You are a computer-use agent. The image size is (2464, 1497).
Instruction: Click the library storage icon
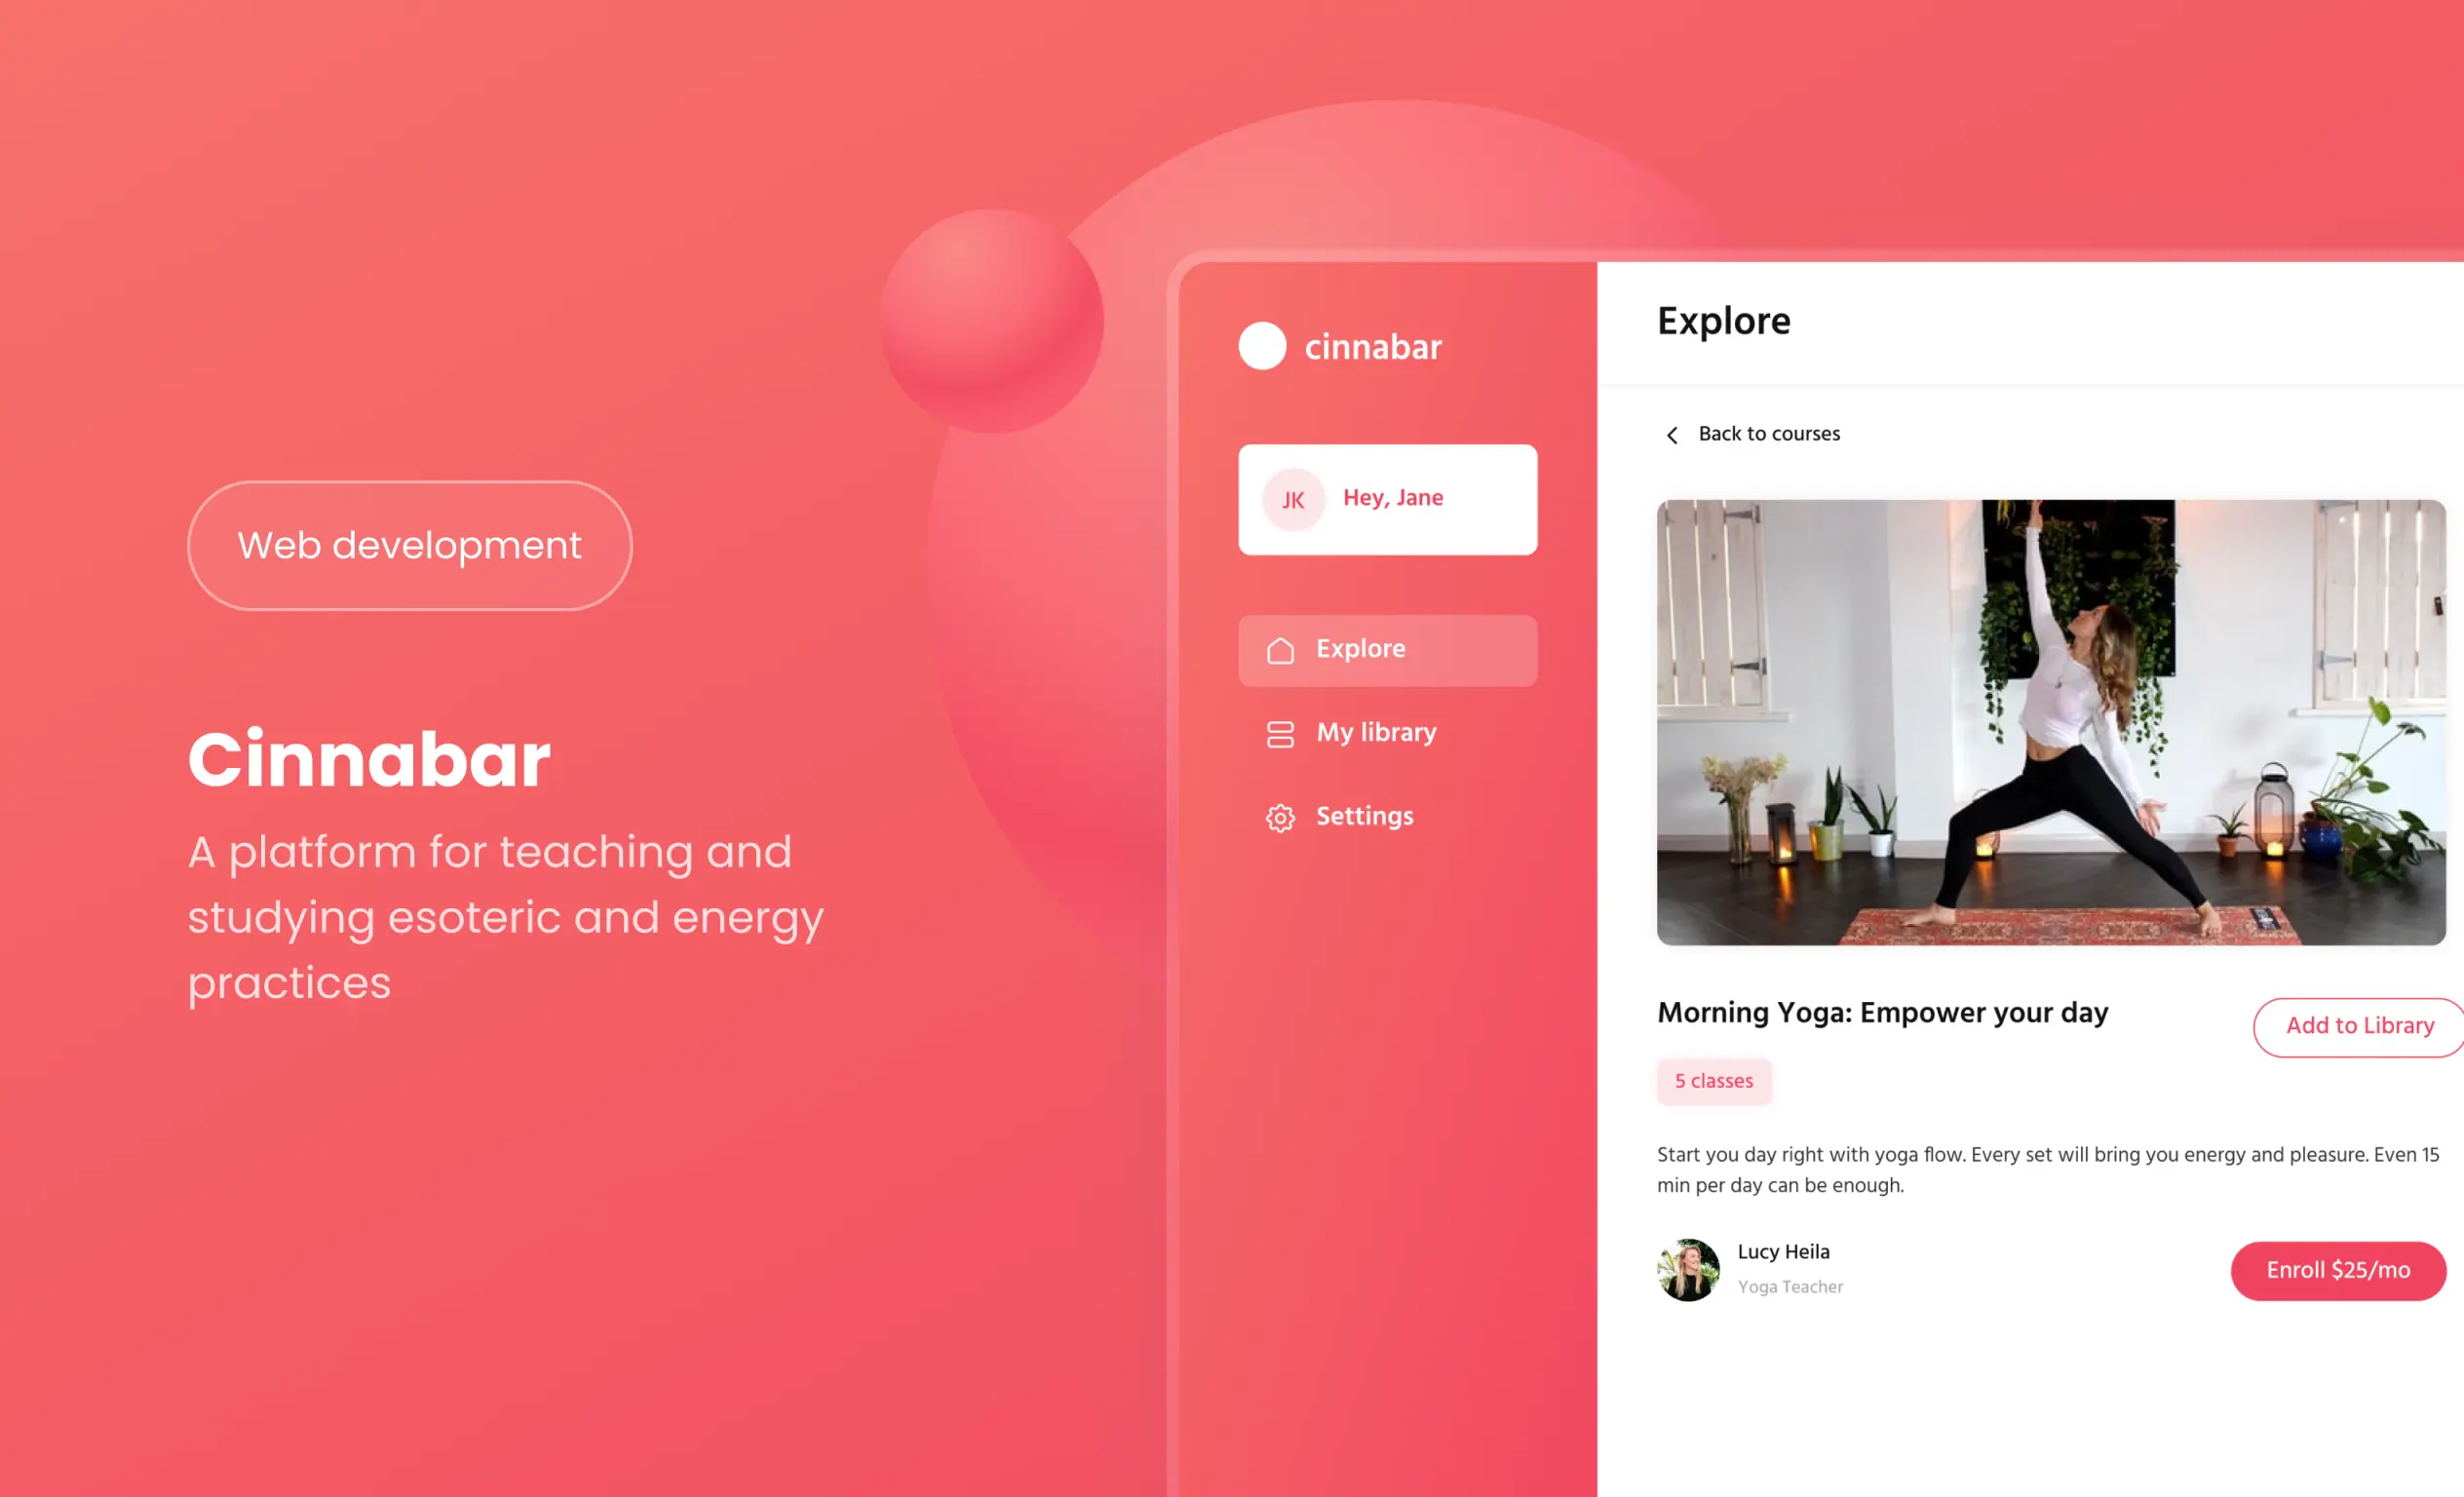pyautogui.click(x=1280, y=732)
